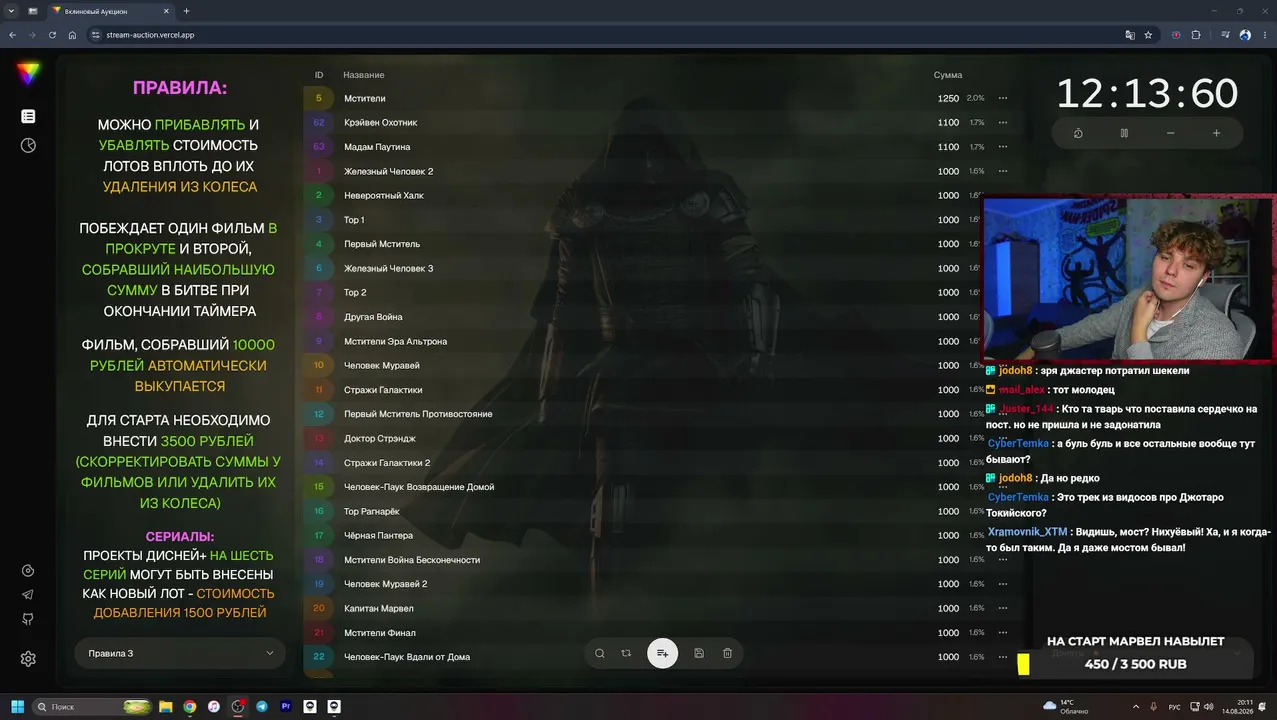
Task: Click the search lots magnifier icon
Action: (x=600, y=653)
